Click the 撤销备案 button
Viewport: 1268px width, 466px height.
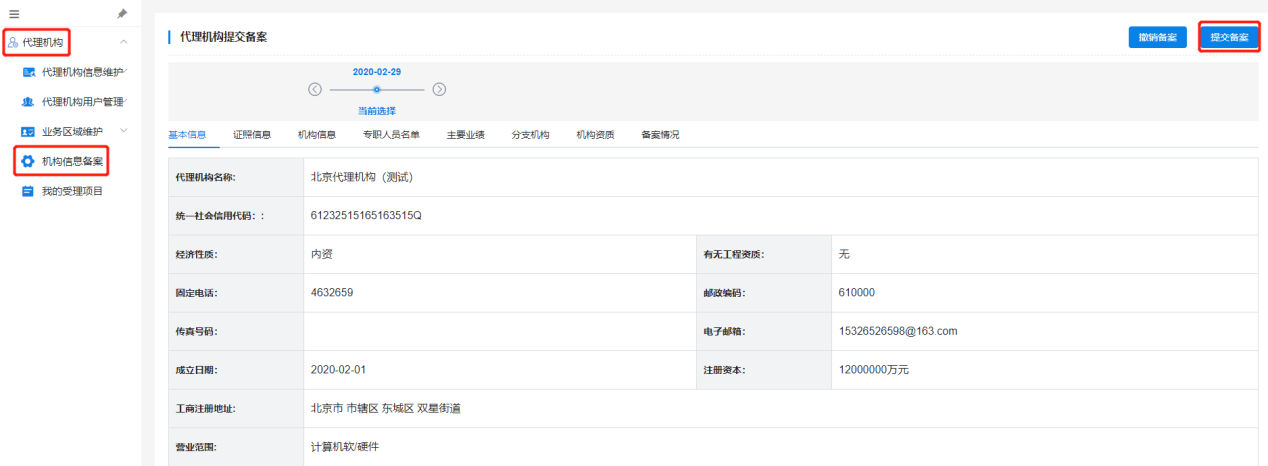point(1157,37)
